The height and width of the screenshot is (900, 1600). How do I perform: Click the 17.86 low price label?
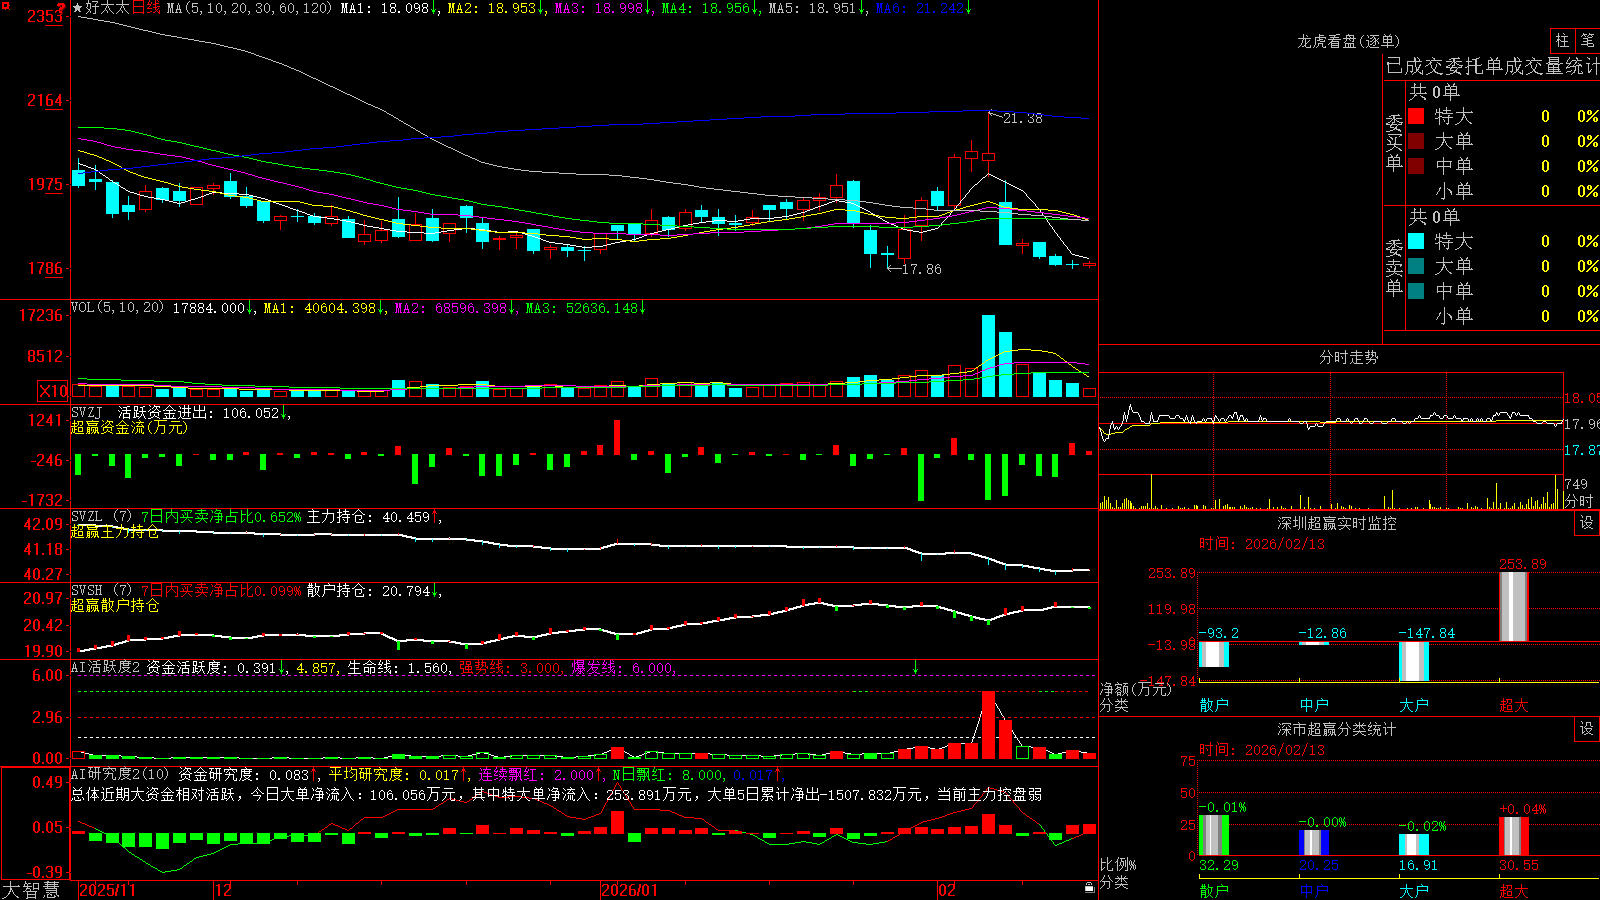click(921, 269)
